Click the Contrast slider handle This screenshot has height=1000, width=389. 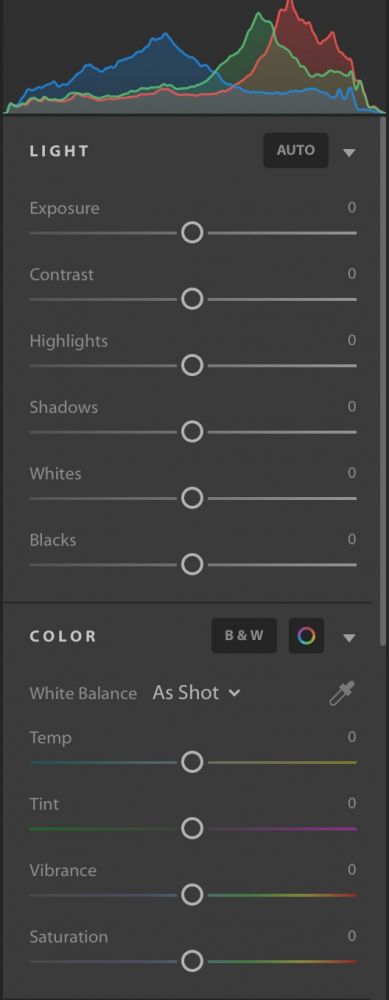click(192, 299)
